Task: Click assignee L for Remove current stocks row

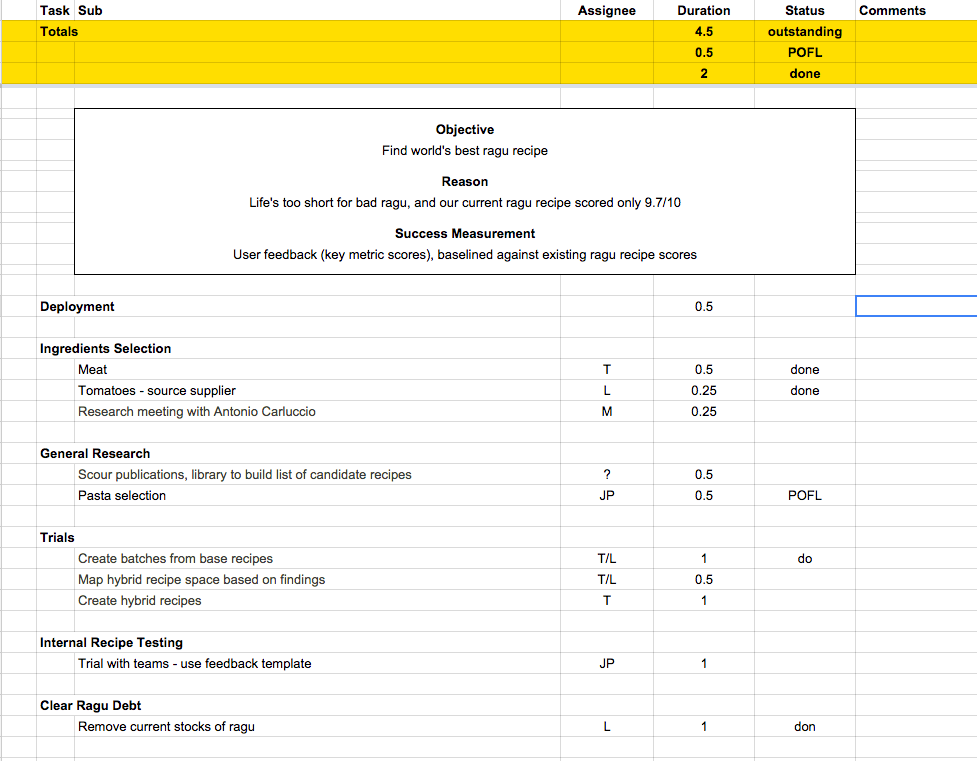Action: click(x=606, y=727)
